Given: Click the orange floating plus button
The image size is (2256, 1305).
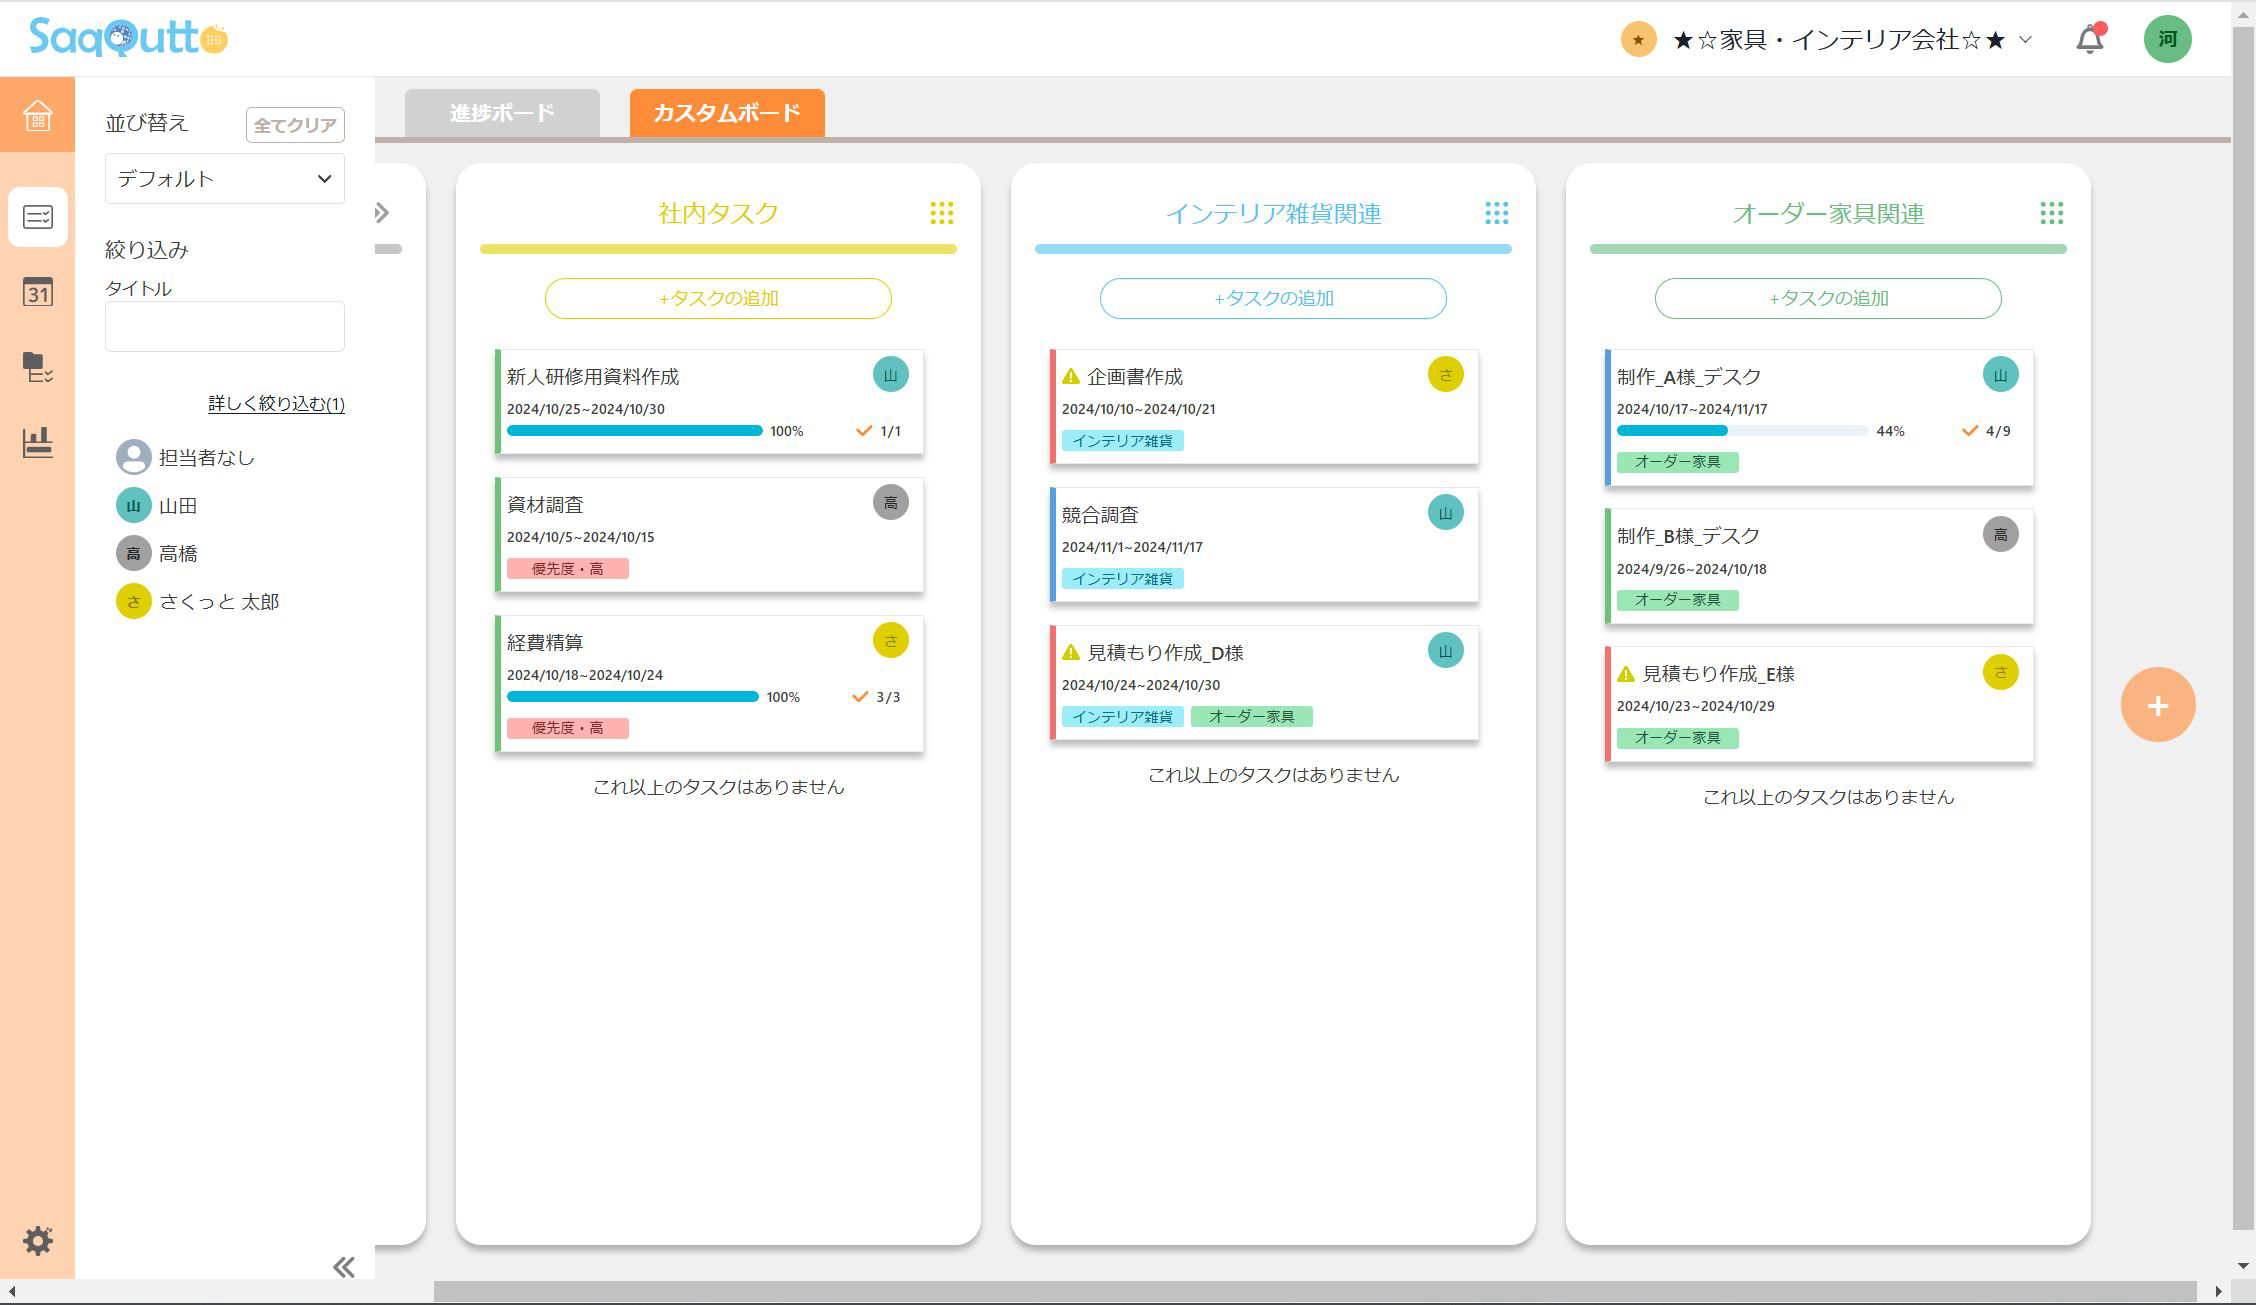Looking at the screenshot, I should [2157, 705].
